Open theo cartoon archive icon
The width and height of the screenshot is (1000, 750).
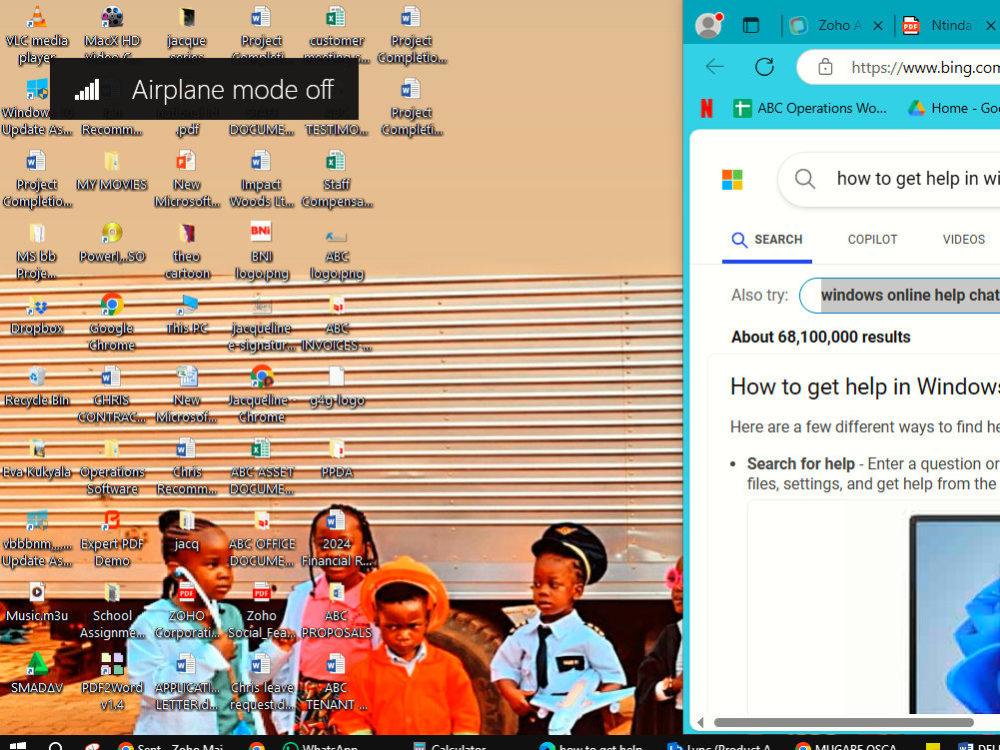point(186,251)
